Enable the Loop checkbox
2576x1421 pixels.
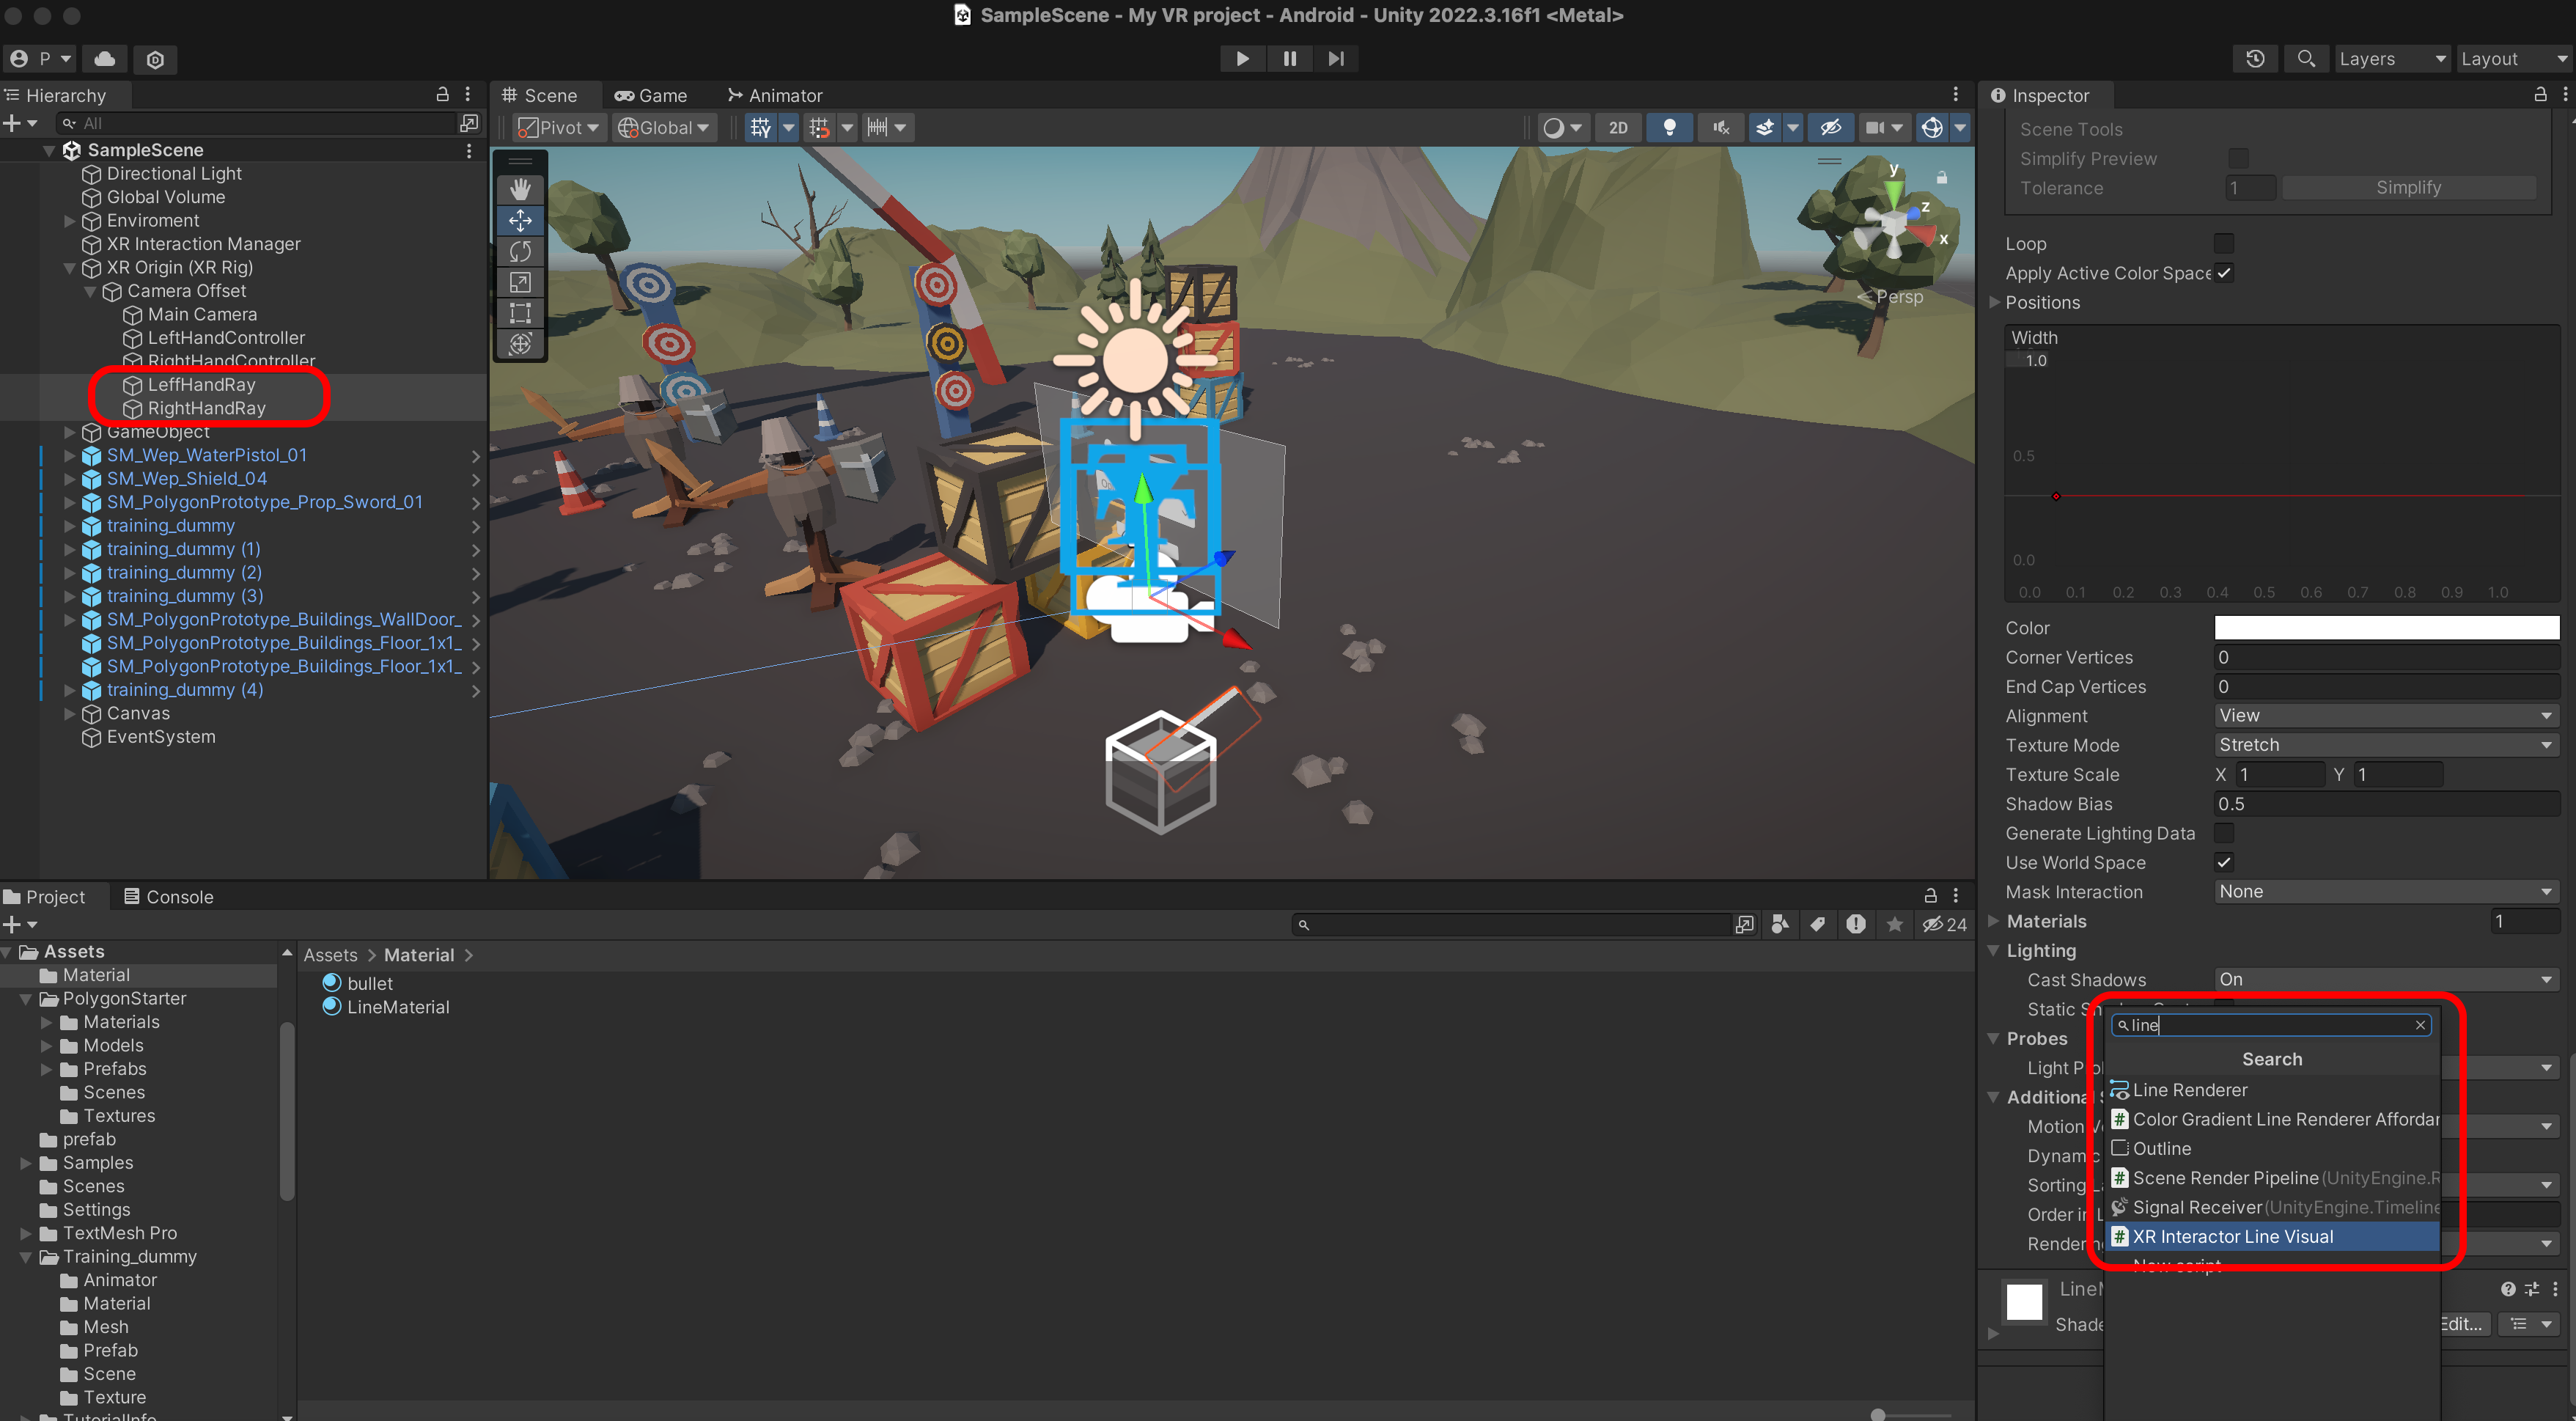tap(2223, 243)
